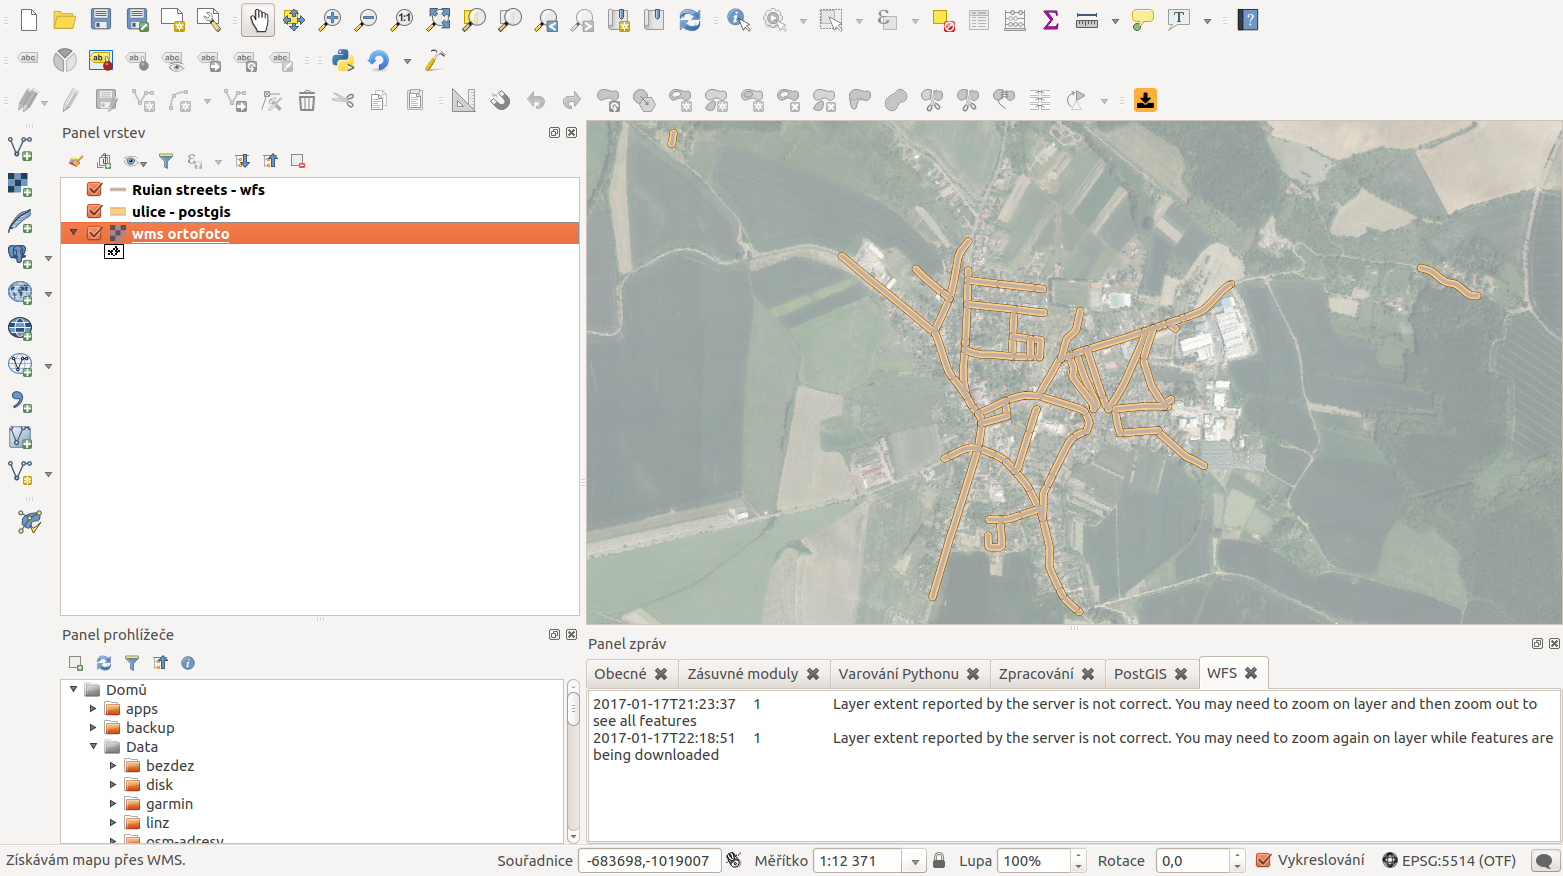The height and width of the screenshot is (876, 1563).
Task: Select the Pan Map hand tool
Action: pos(258,20)
